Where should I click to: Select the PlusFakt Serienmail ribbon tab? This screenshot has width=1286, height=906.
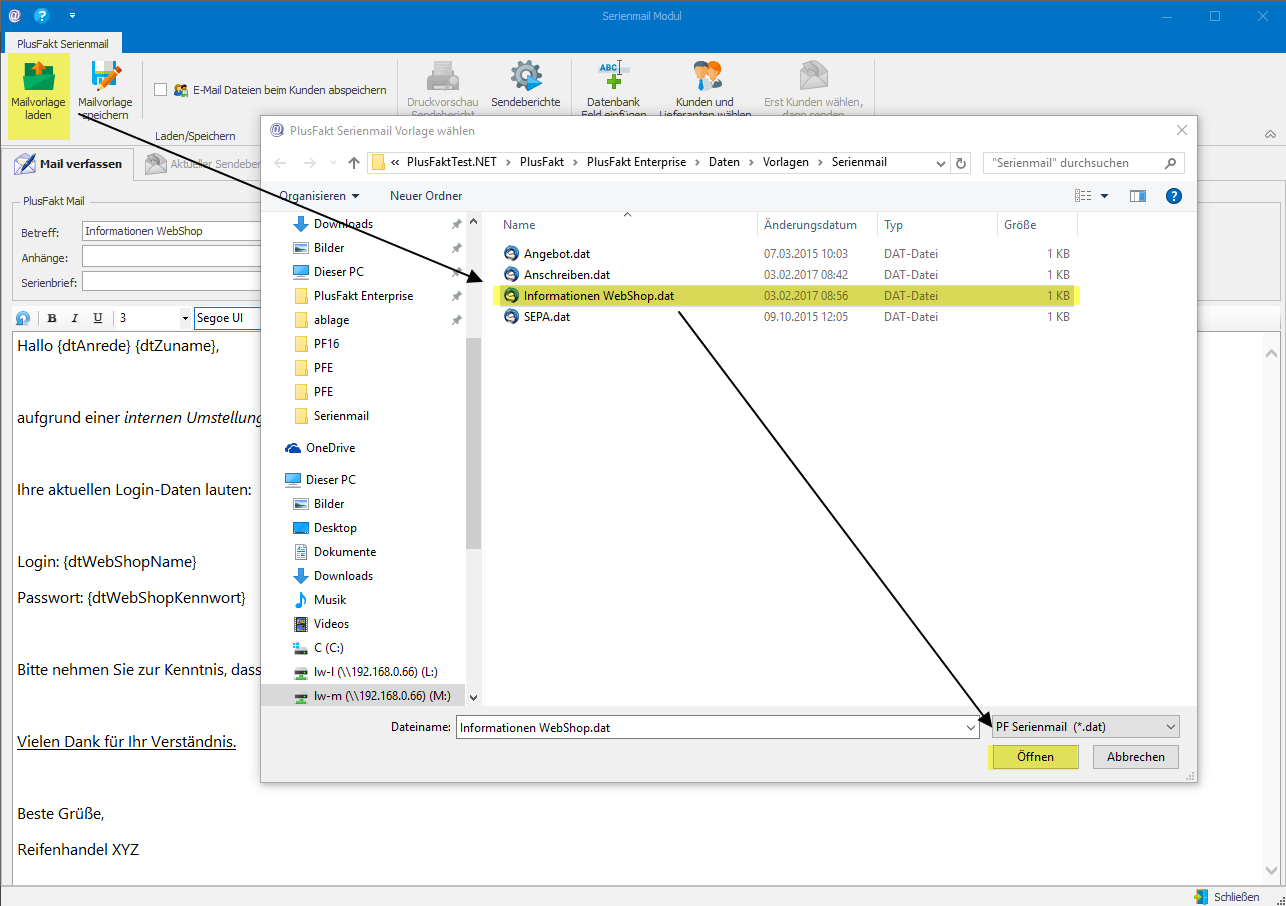[x=63, y=43]
